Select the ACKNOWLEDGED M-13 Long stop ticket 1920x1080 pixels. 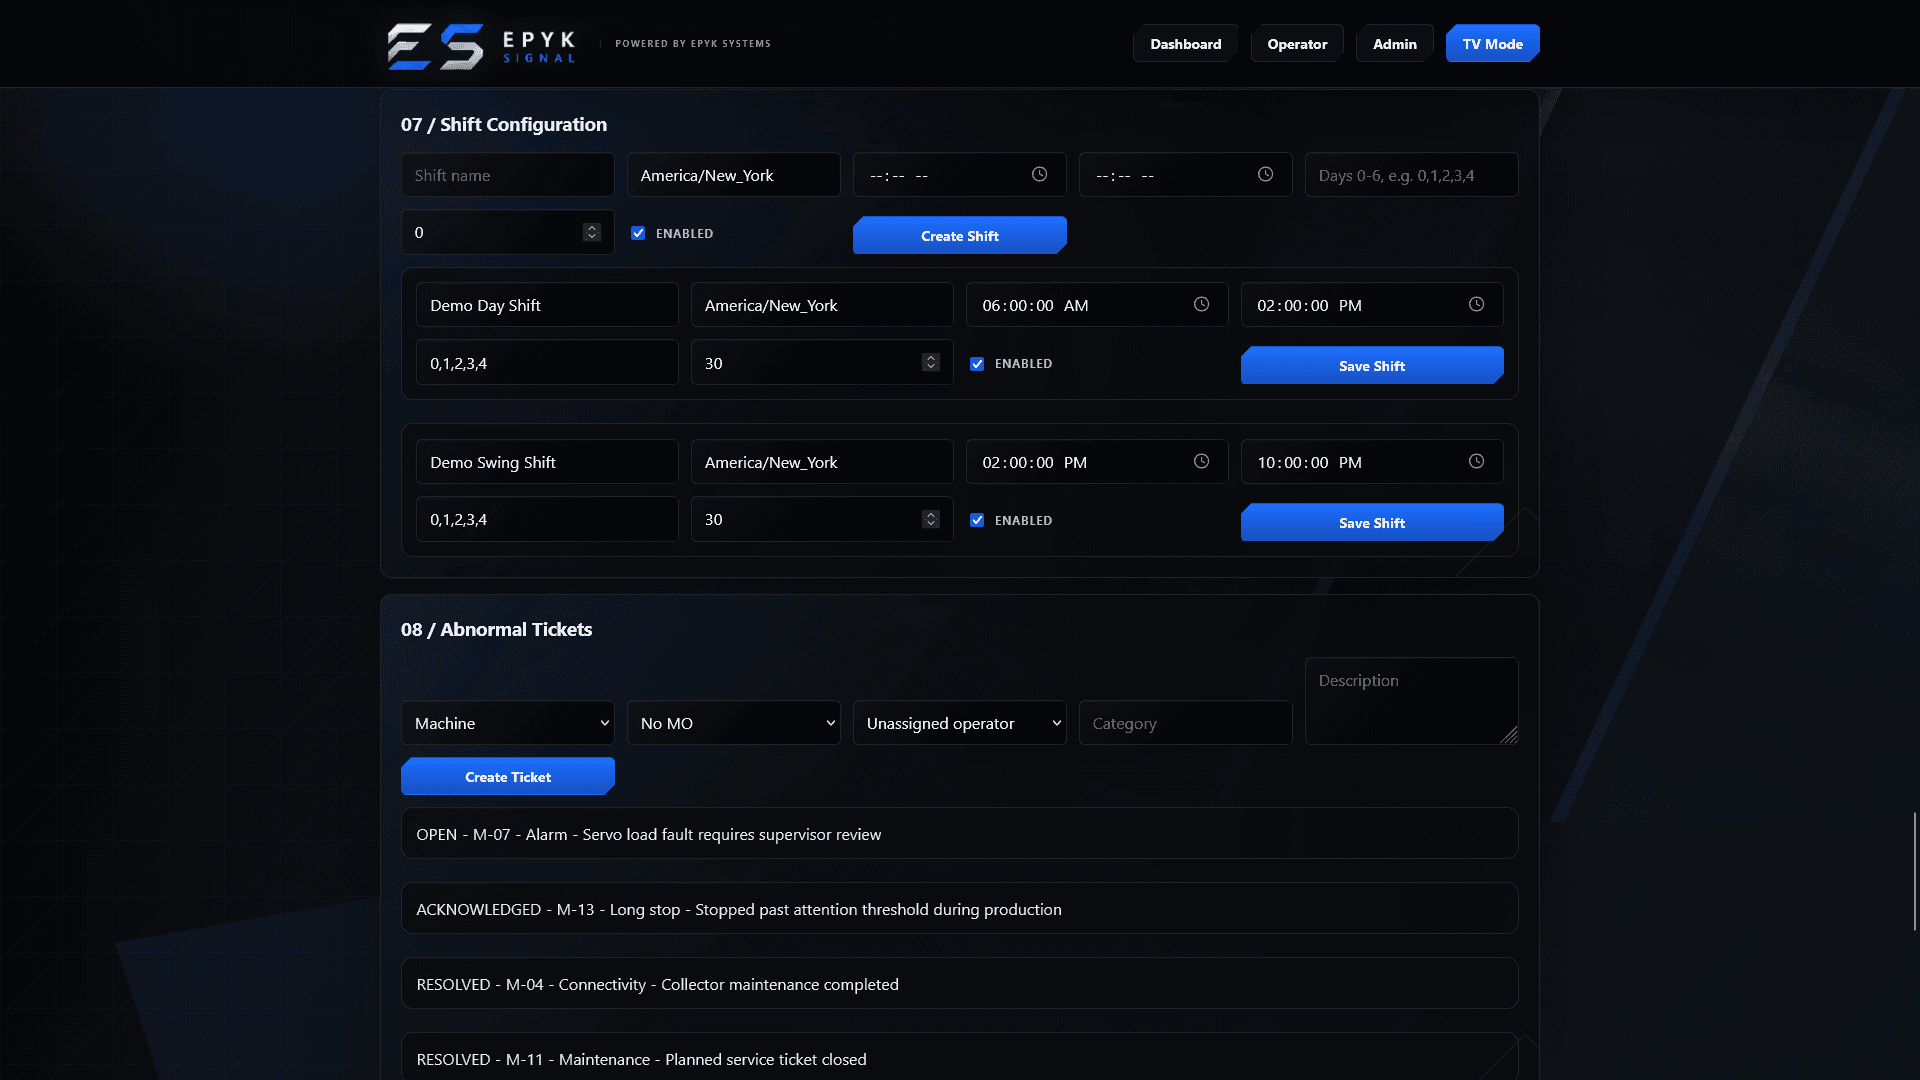[960, 908]
